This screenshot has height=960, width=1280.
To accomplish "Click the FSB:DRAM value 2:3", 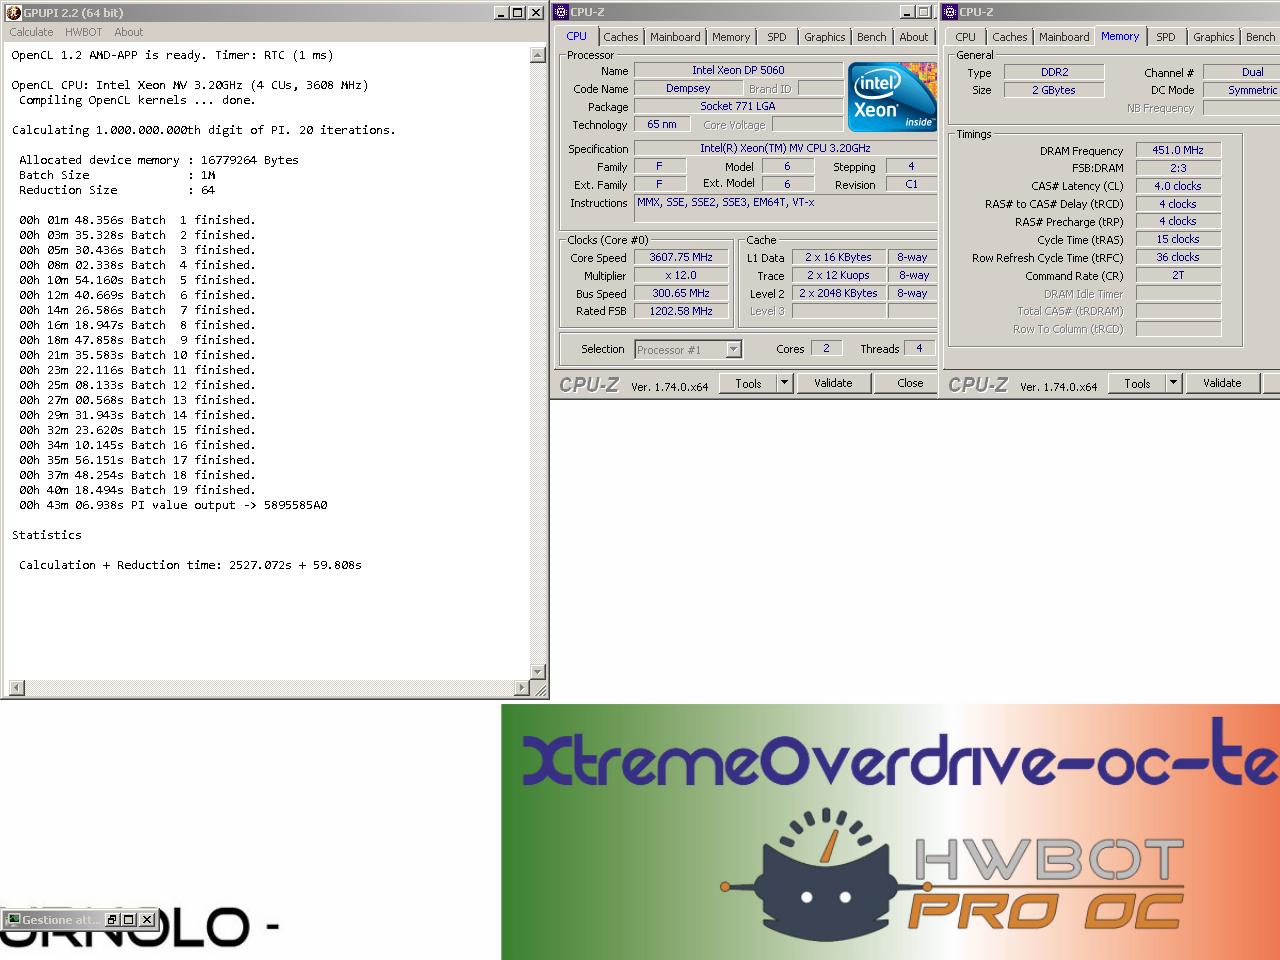I will click(x=1178, y=168).
